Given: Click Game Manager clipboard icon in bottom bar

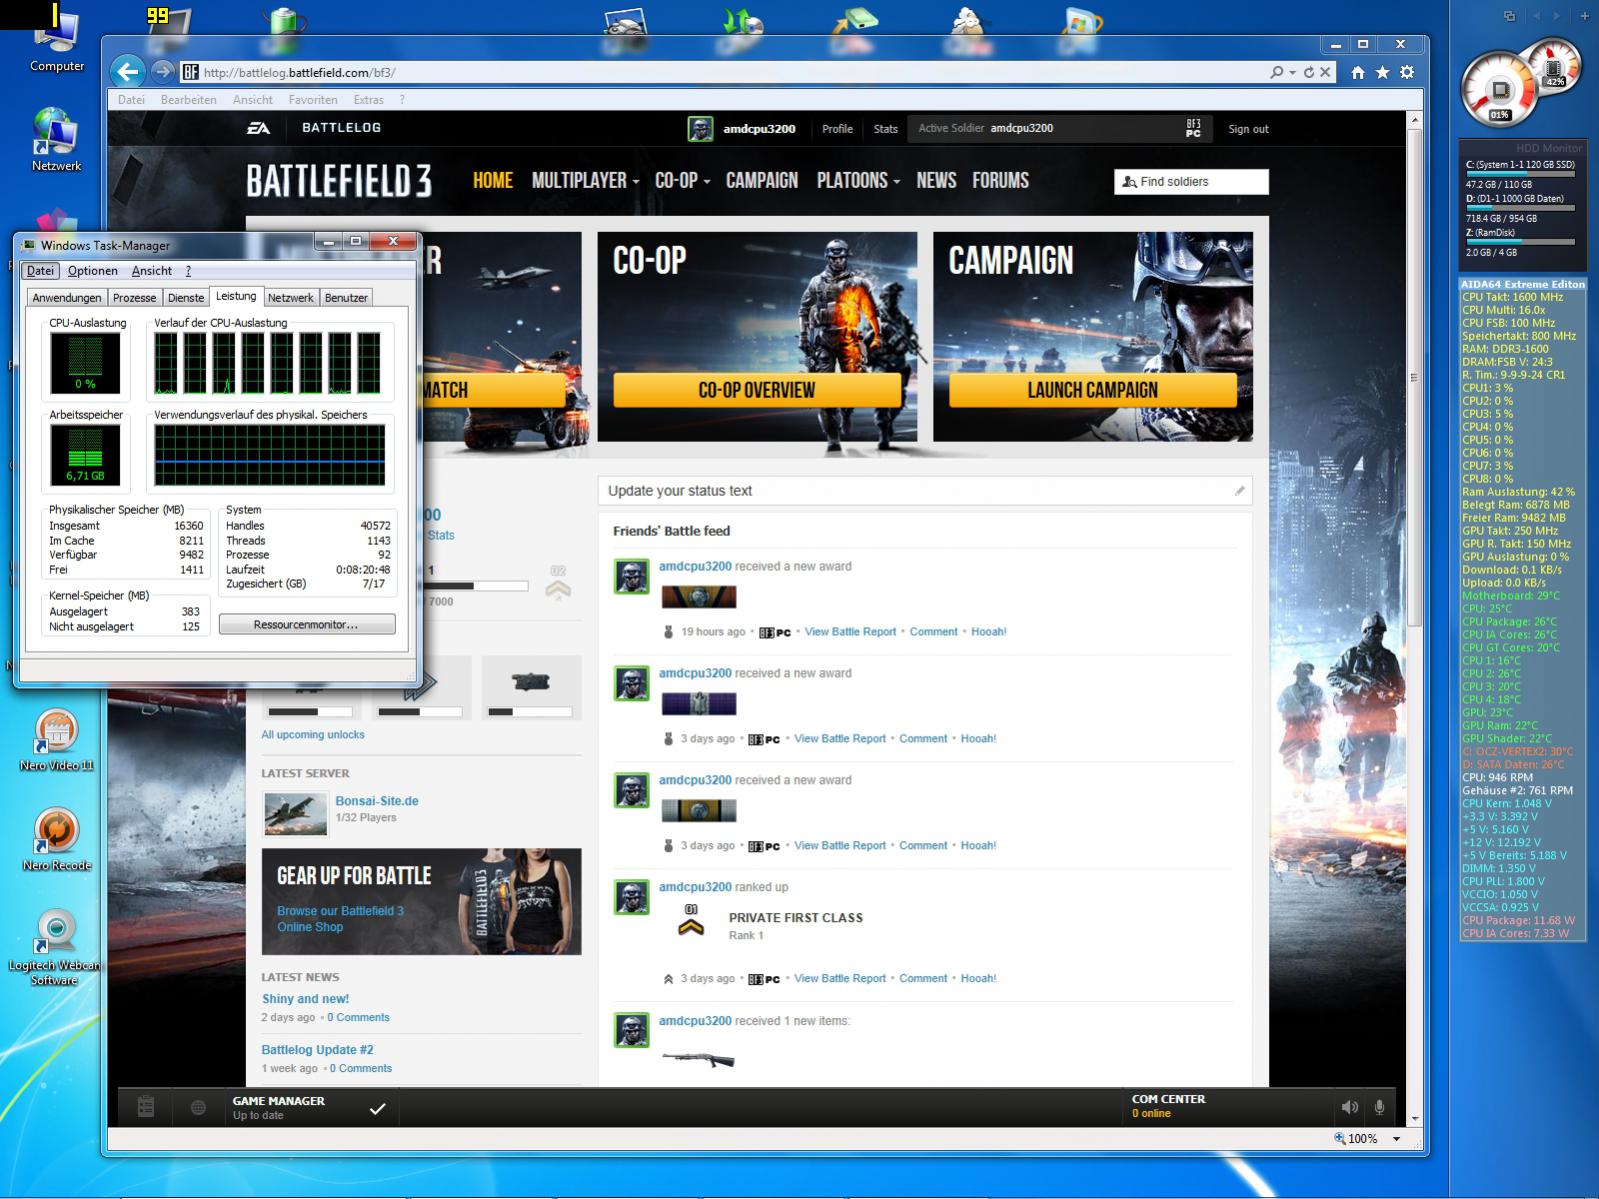Looking at the screenshot, I should pos(146,1106).
